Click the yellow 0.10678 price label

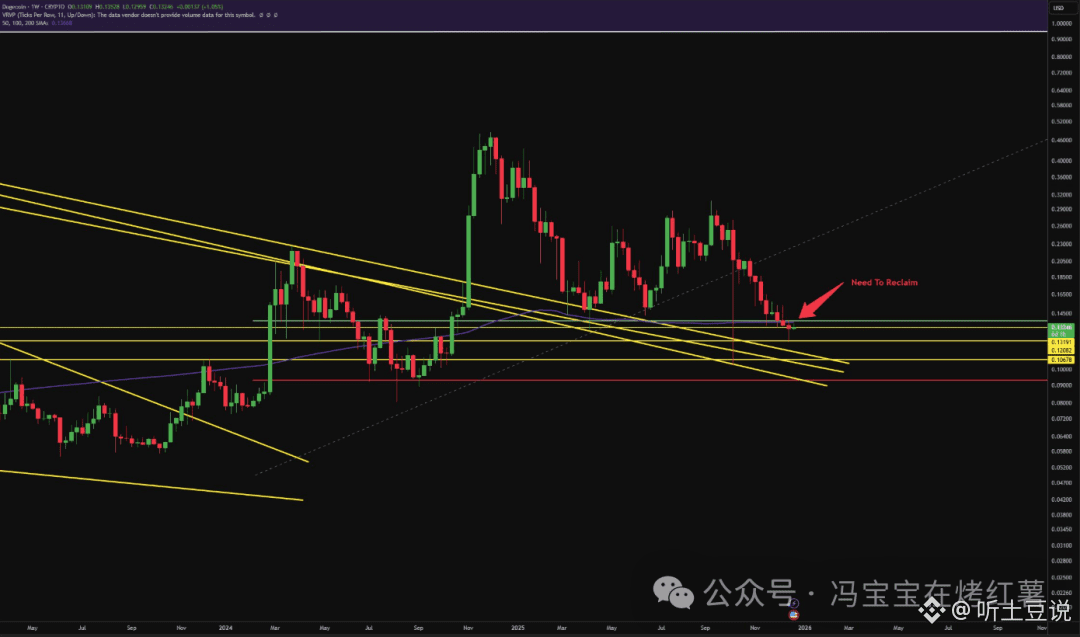pos(1060,359)
